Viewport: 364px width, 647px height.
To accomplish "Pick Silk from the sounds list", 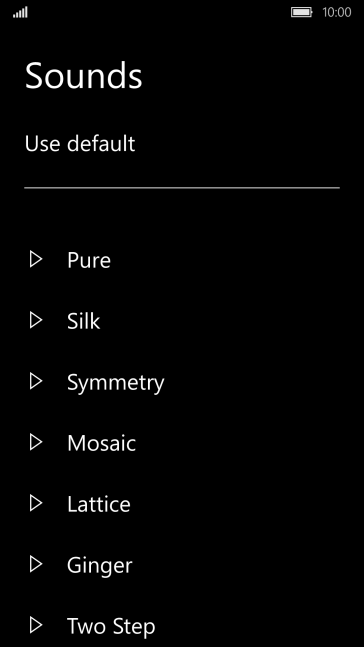I will 83,321.
